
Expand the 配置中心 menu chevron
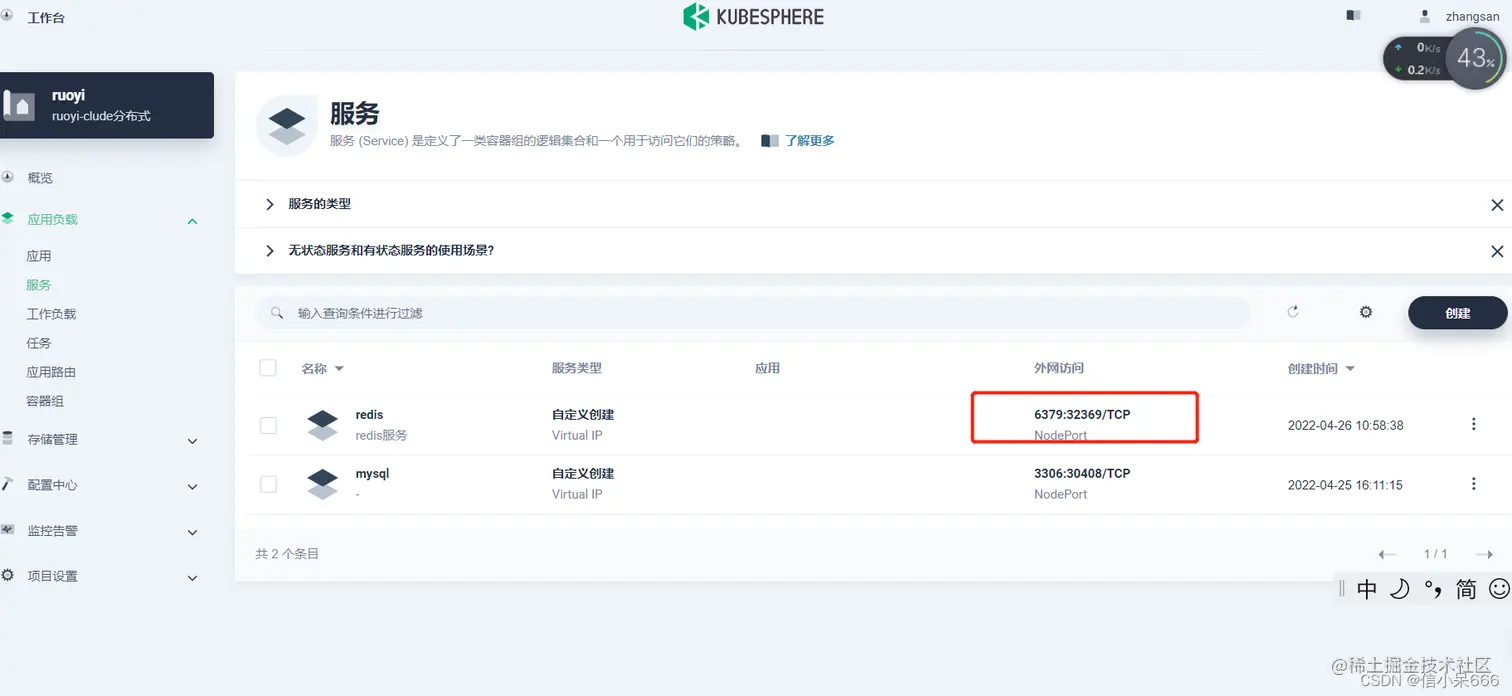(193, 486)
